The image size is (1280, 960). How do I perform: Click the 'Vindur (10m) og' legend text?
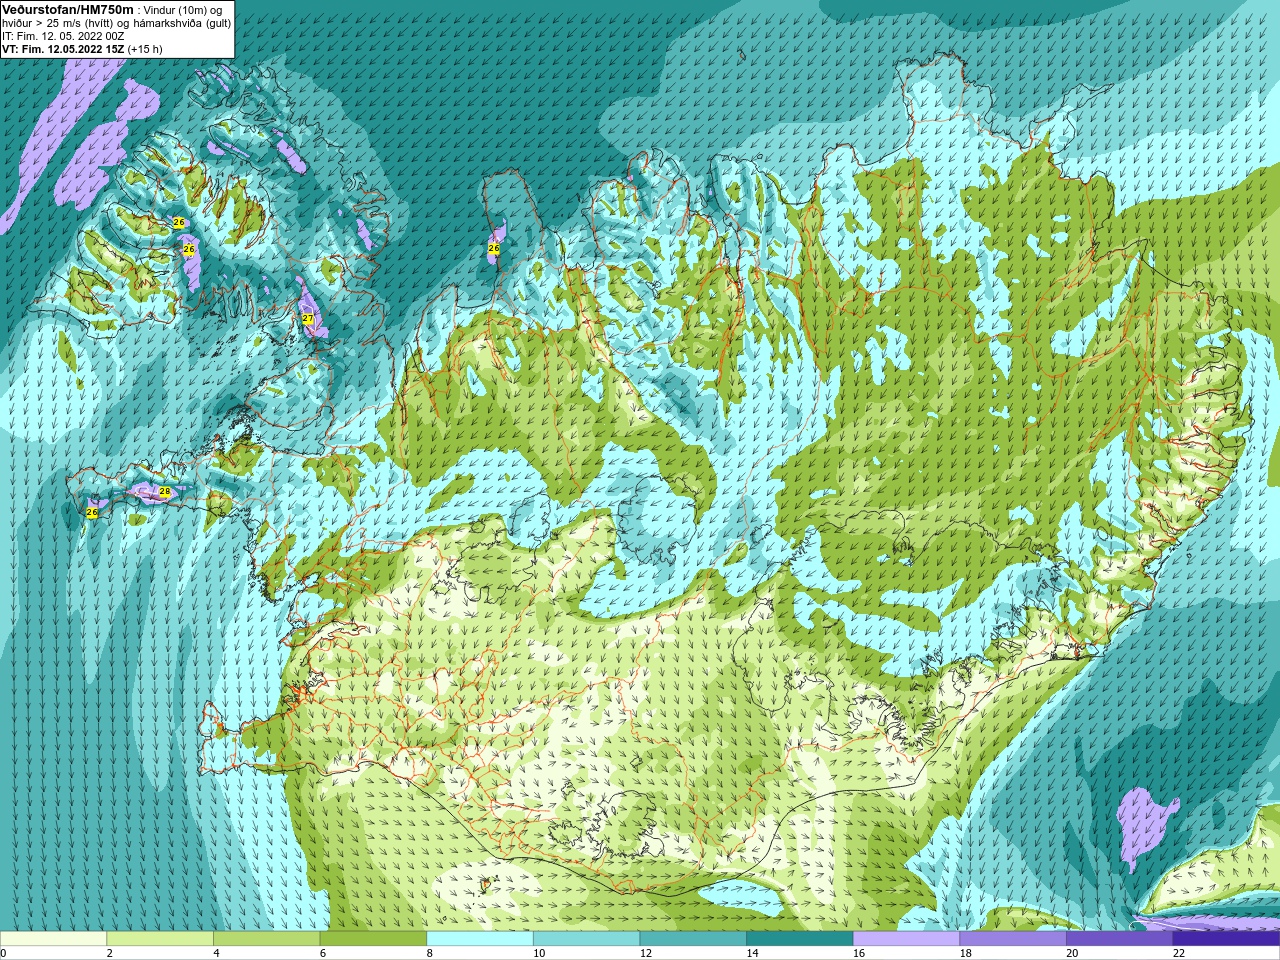click(x=183, y=10)
